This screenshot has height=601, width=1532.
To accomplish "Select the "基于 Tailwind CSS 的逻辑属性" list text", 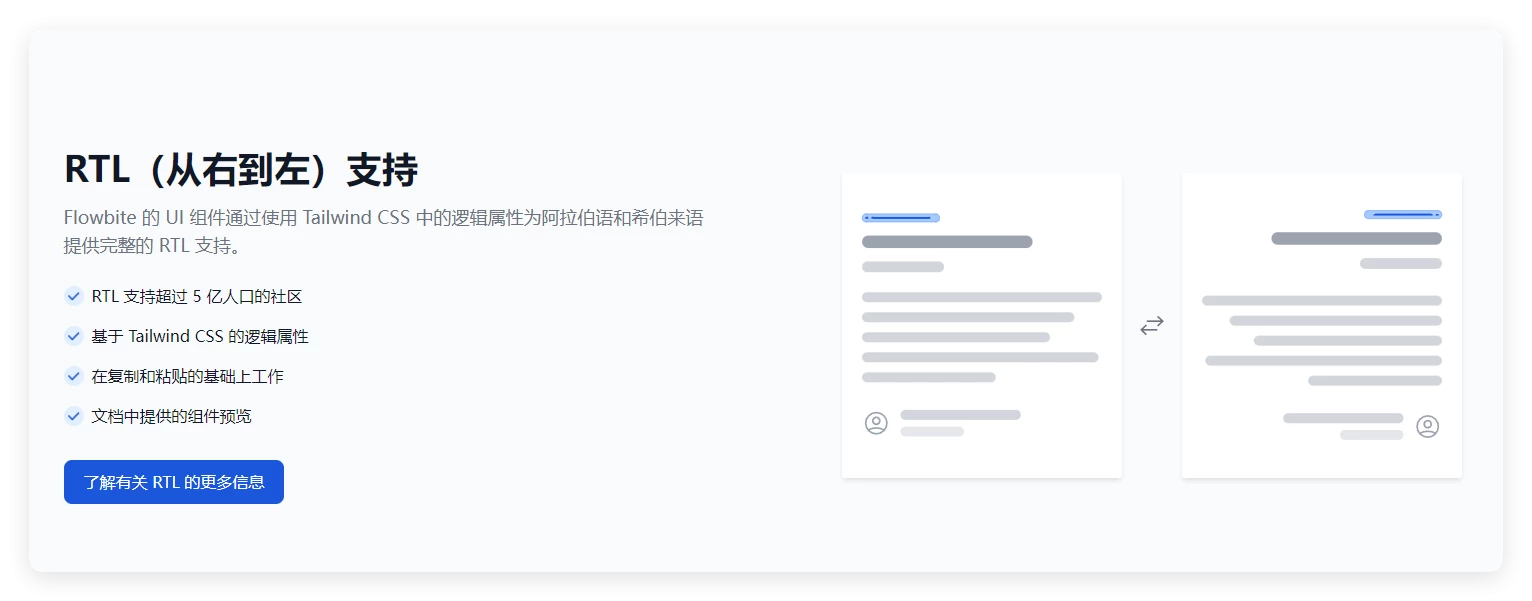I will (200, 337).
